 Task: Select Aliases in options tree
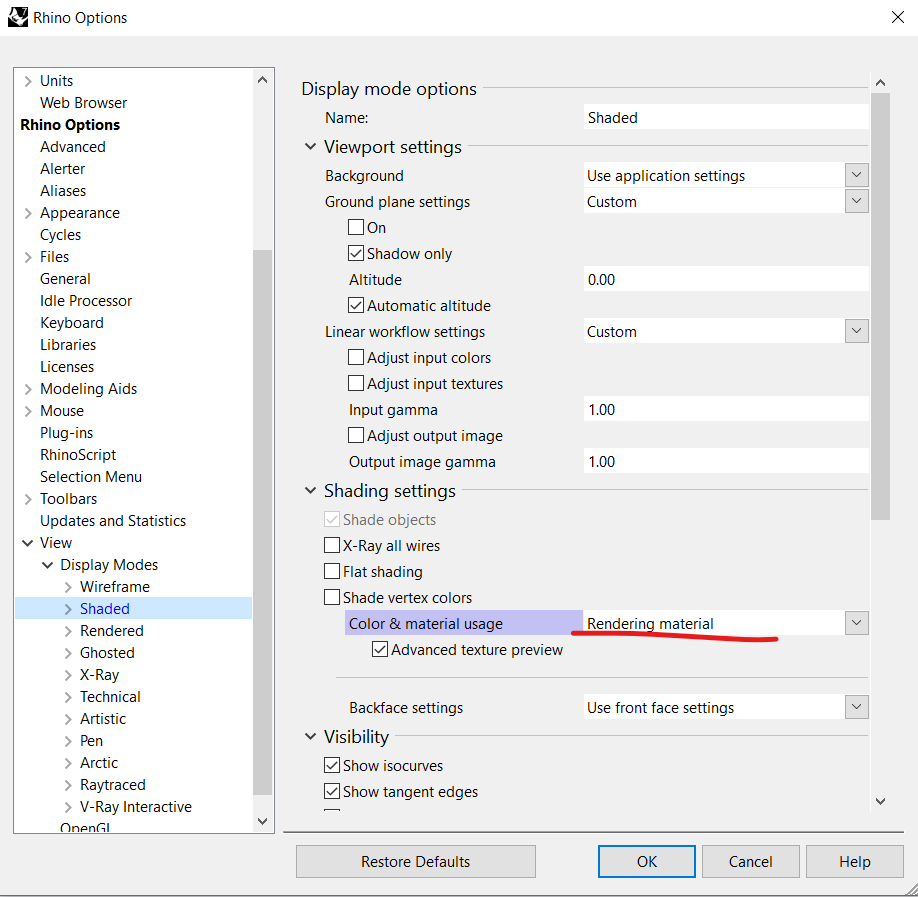63,191
